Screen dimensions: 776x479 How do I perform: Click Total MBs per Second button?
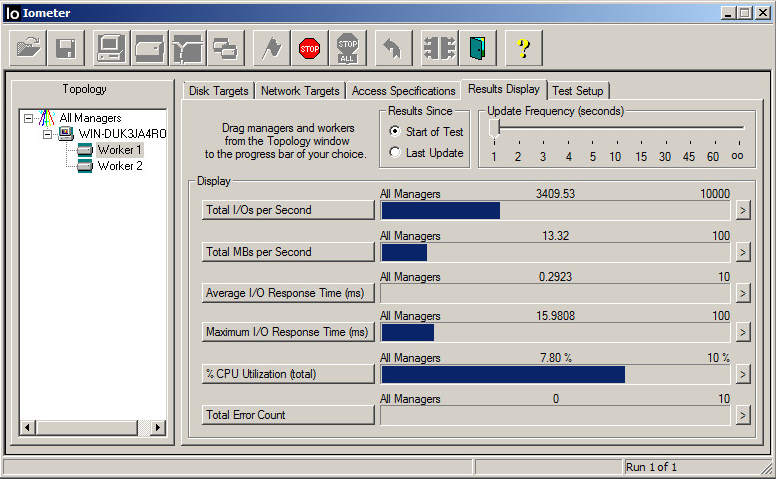(288, 252)
